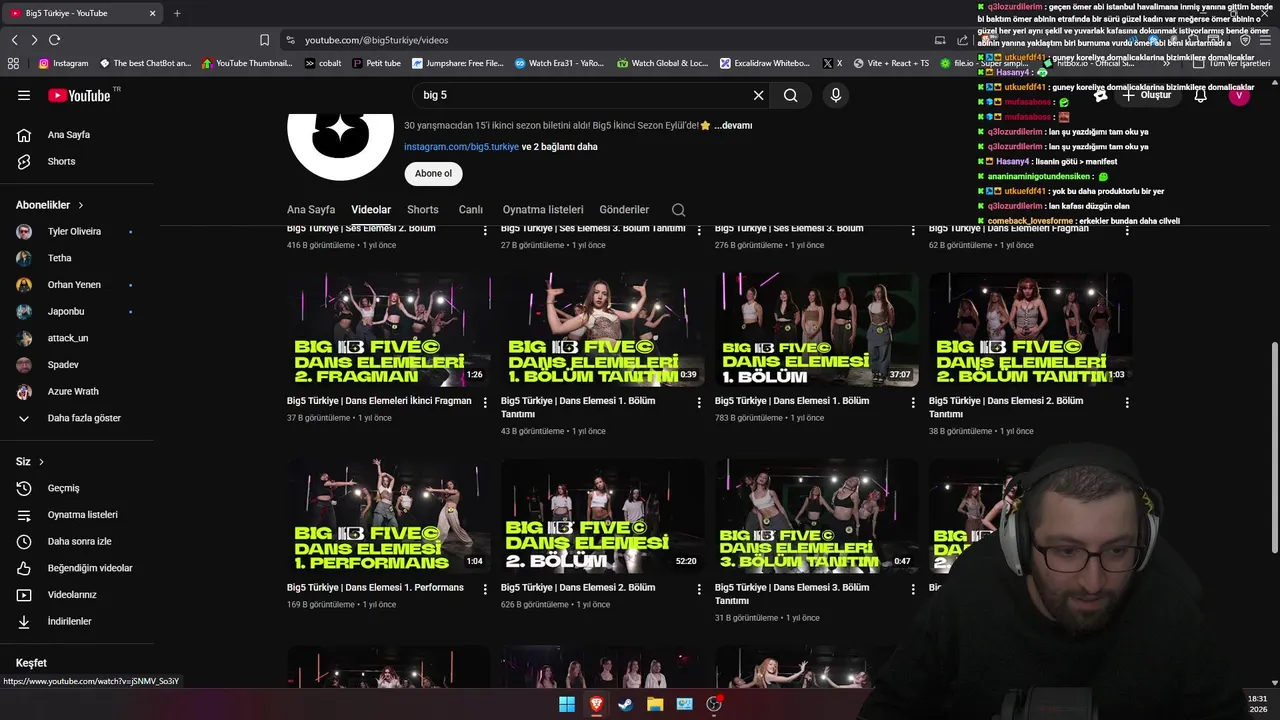1280x720 pixels.
Task: Click Brave browser taskbar icon
Action: pos(596,704)
